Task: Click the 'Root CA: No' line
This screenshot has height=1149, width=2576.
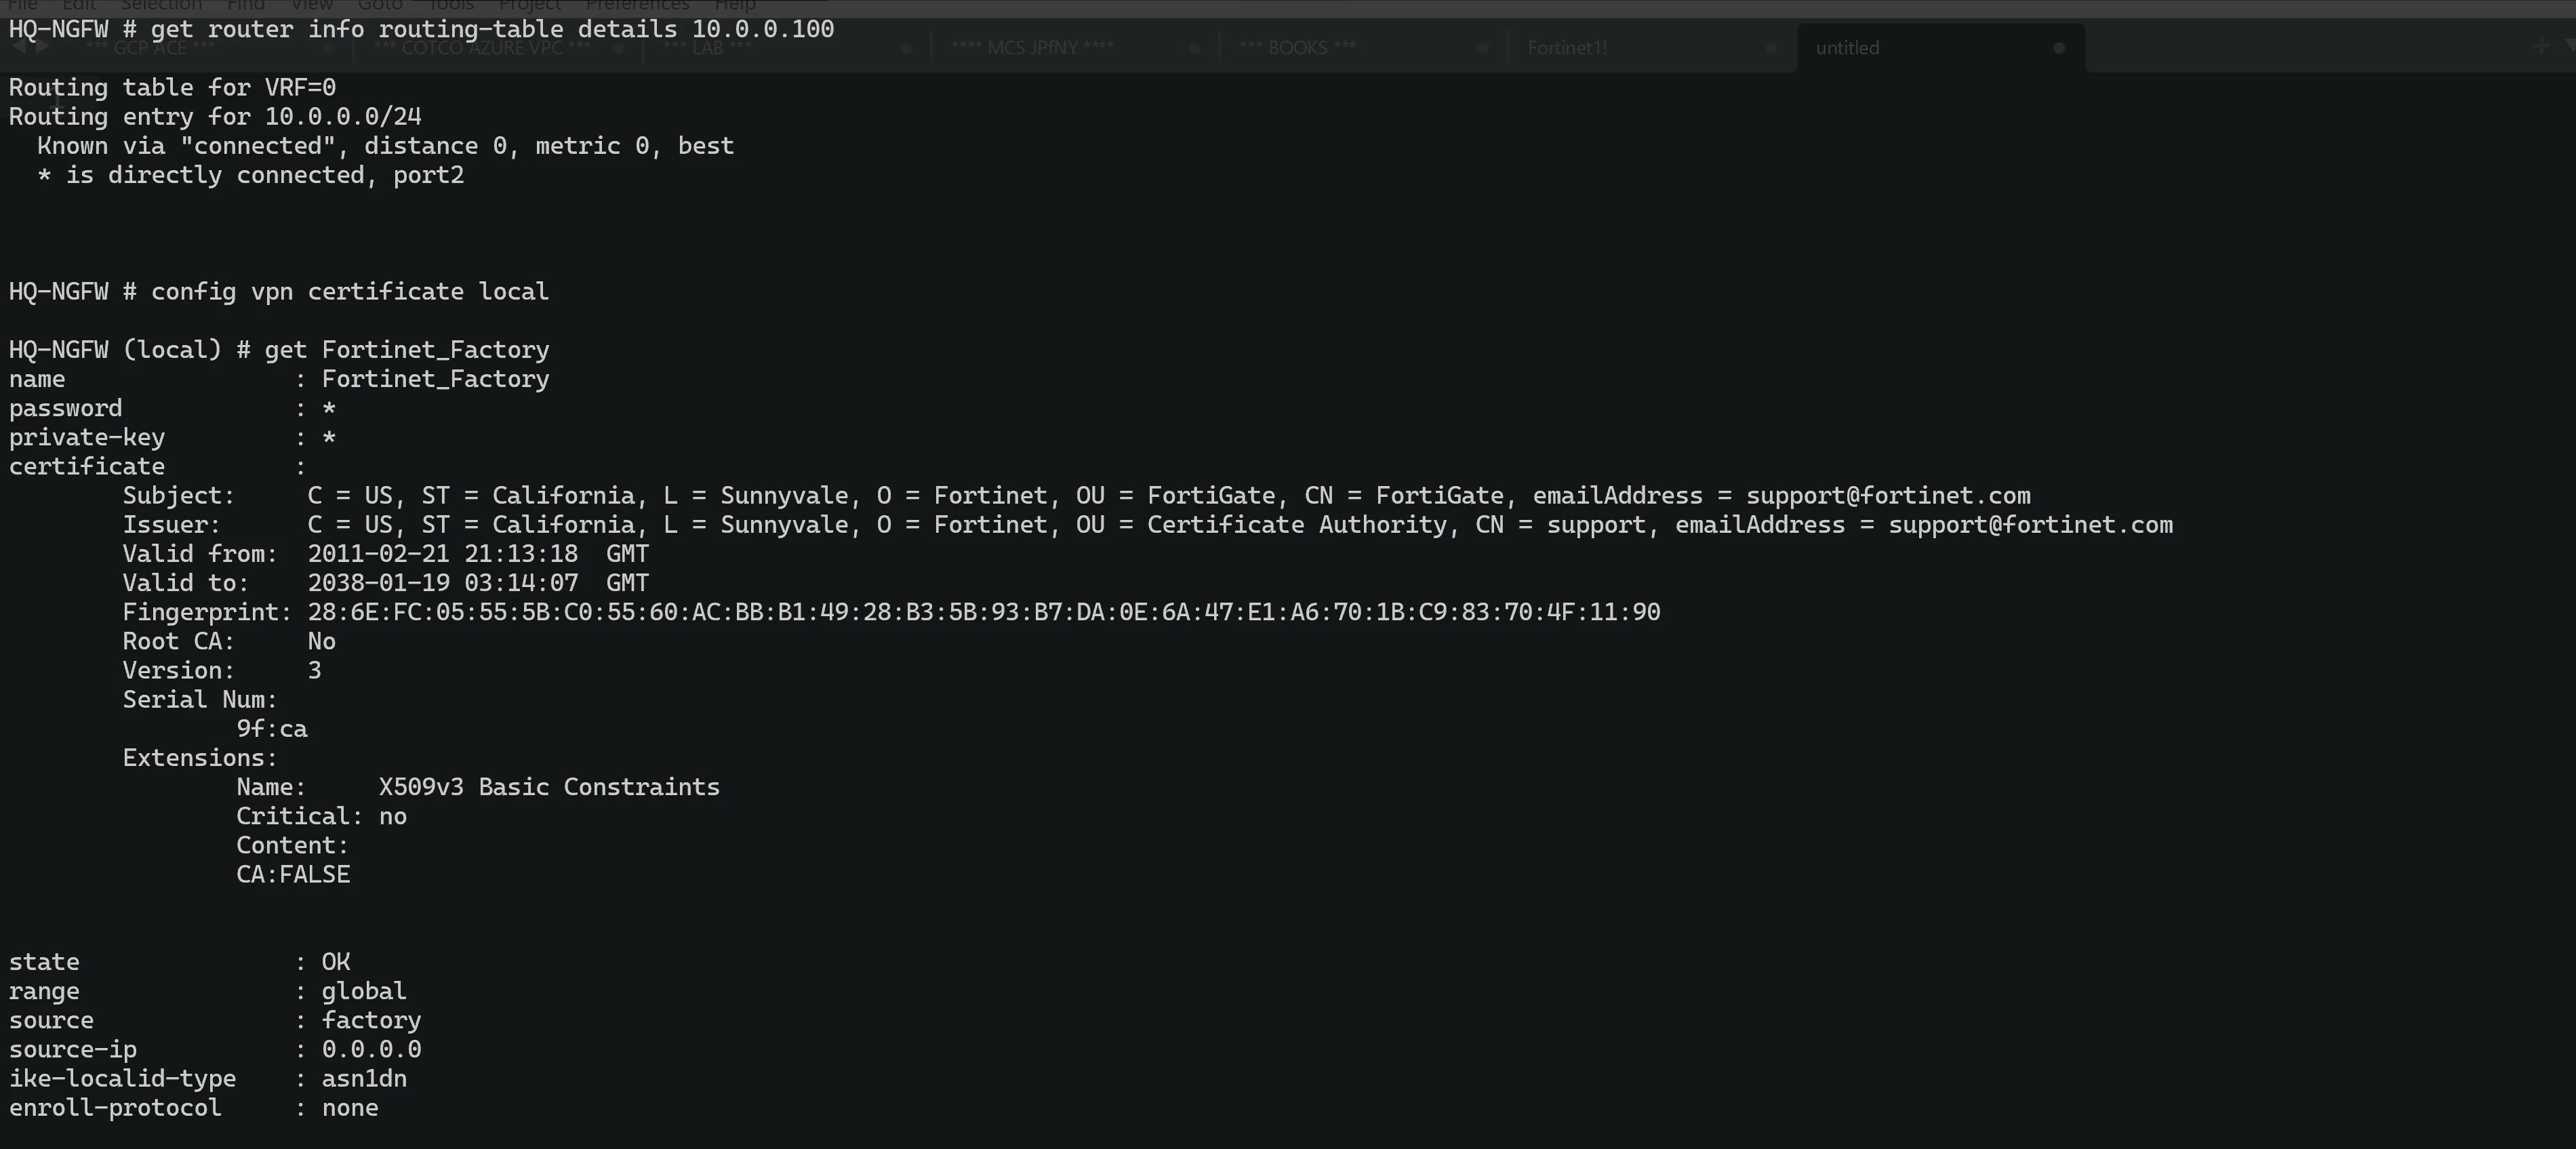Action: pos(229,641)
